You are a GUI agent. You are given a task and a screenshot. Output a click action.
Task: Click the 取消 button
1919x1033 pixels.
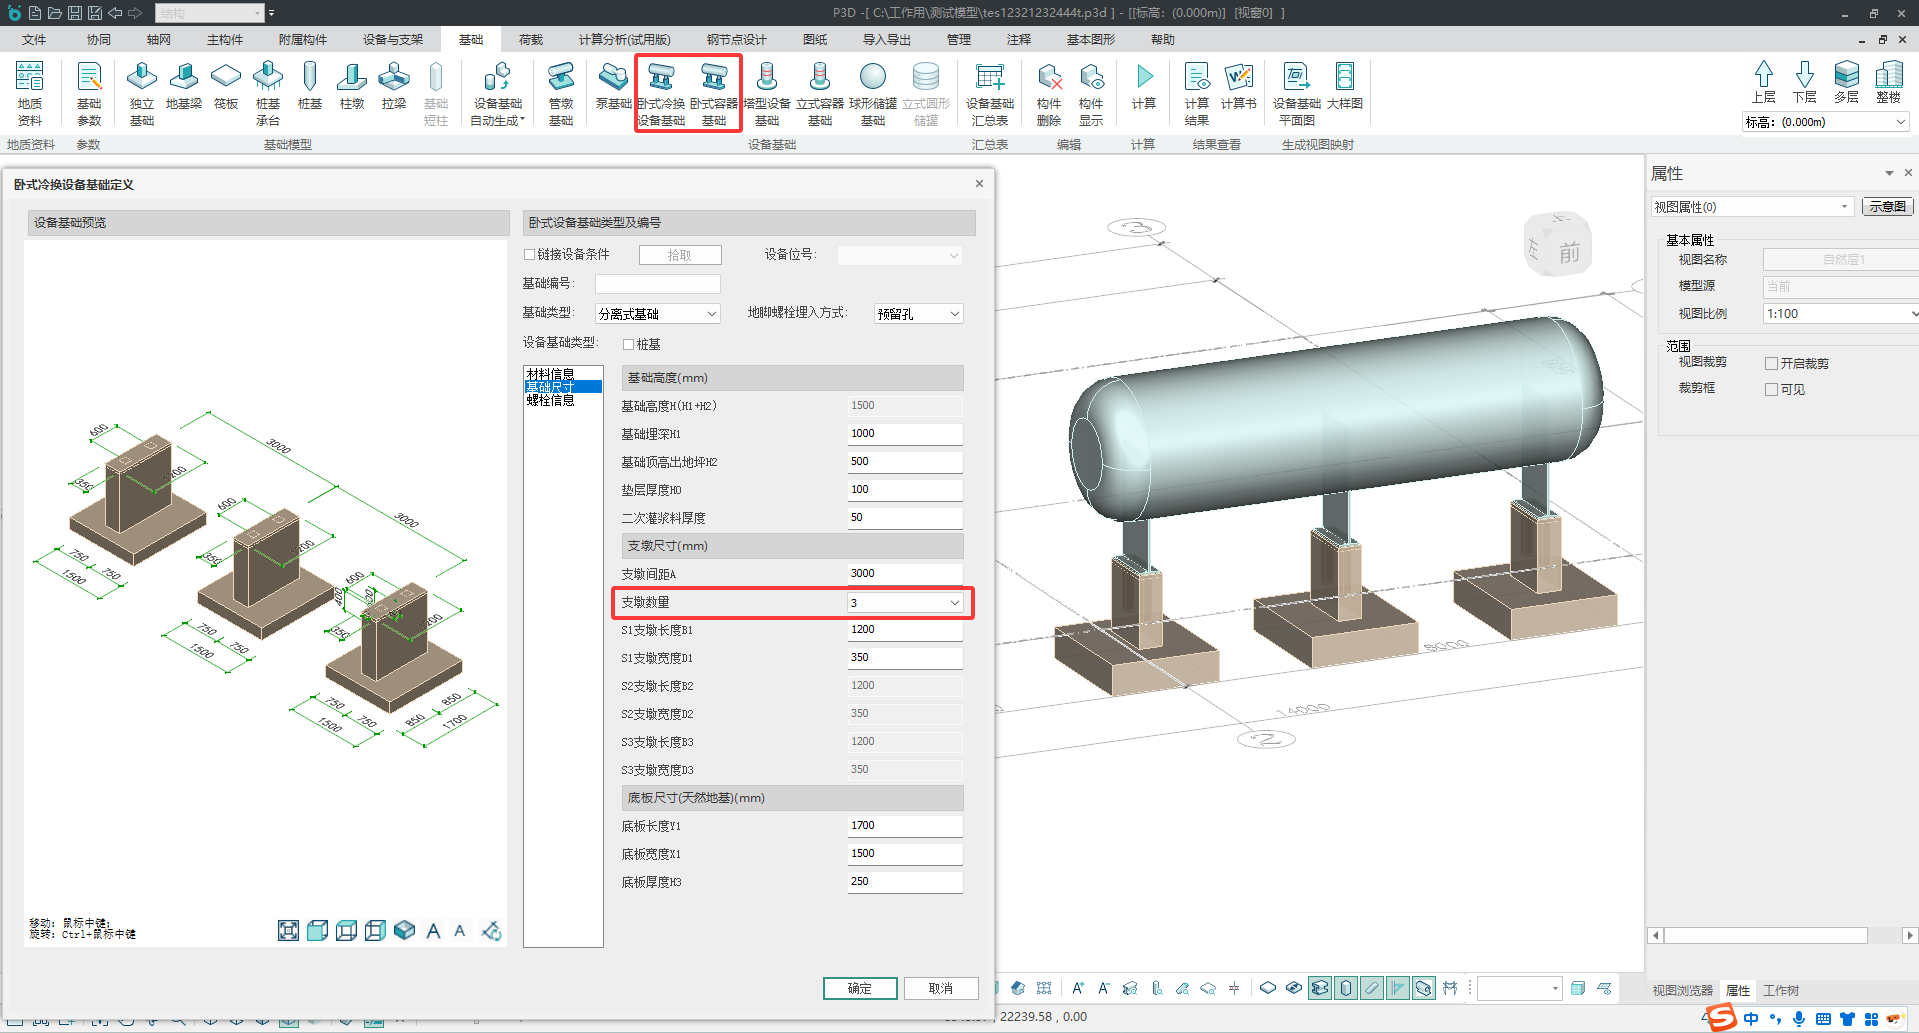click(940, 988)
